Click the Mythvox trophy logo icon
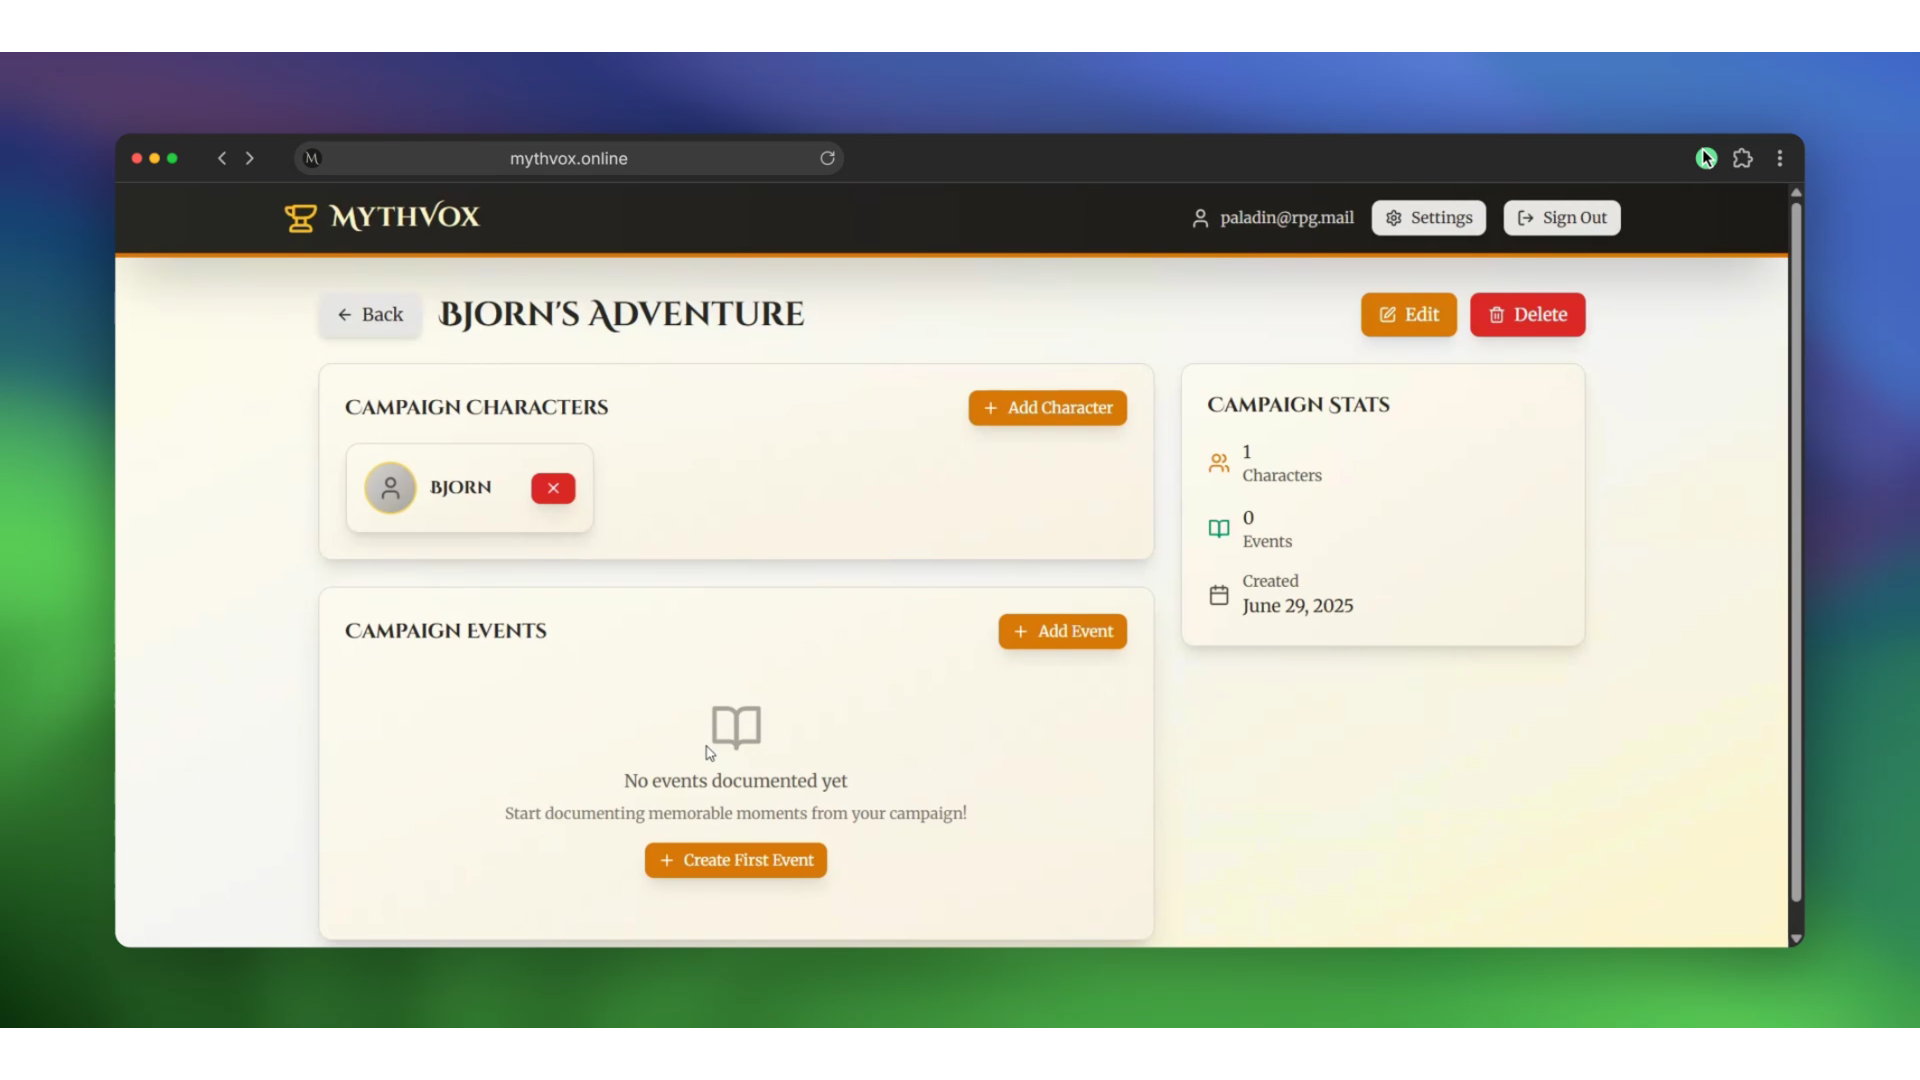Screen dimensions: 1920x1080 click(x=300, y=217)
